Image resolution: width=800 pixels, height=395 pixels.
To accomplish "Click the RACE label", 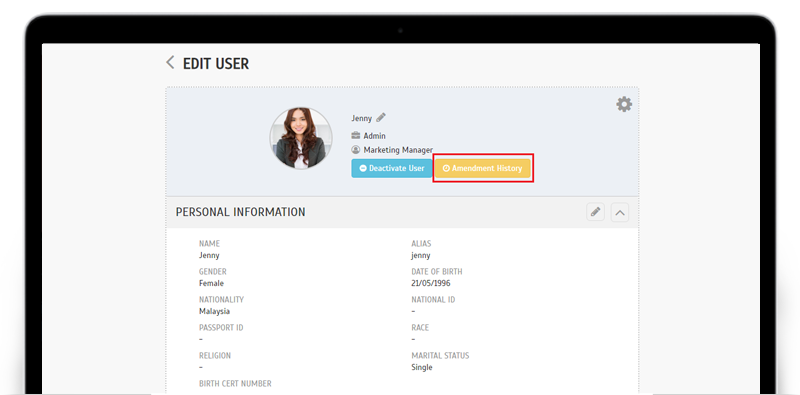I will click(x=420, y=328).
